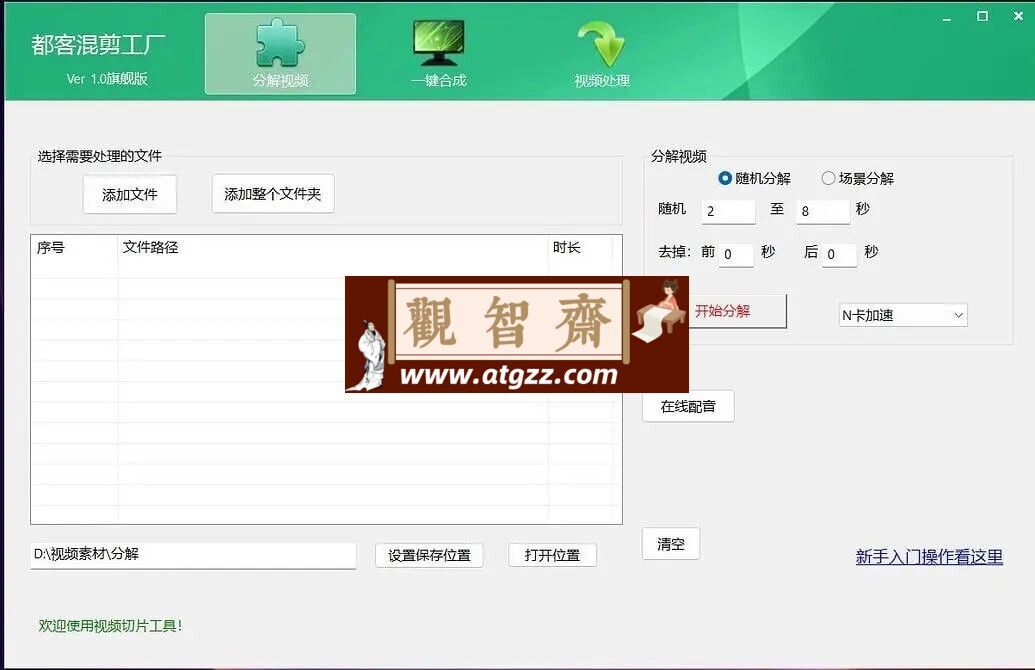The width and height of the screenshot is (1035, 670).
Task: Click the 设置保存位置 button
Action: [x=429, y=555]
